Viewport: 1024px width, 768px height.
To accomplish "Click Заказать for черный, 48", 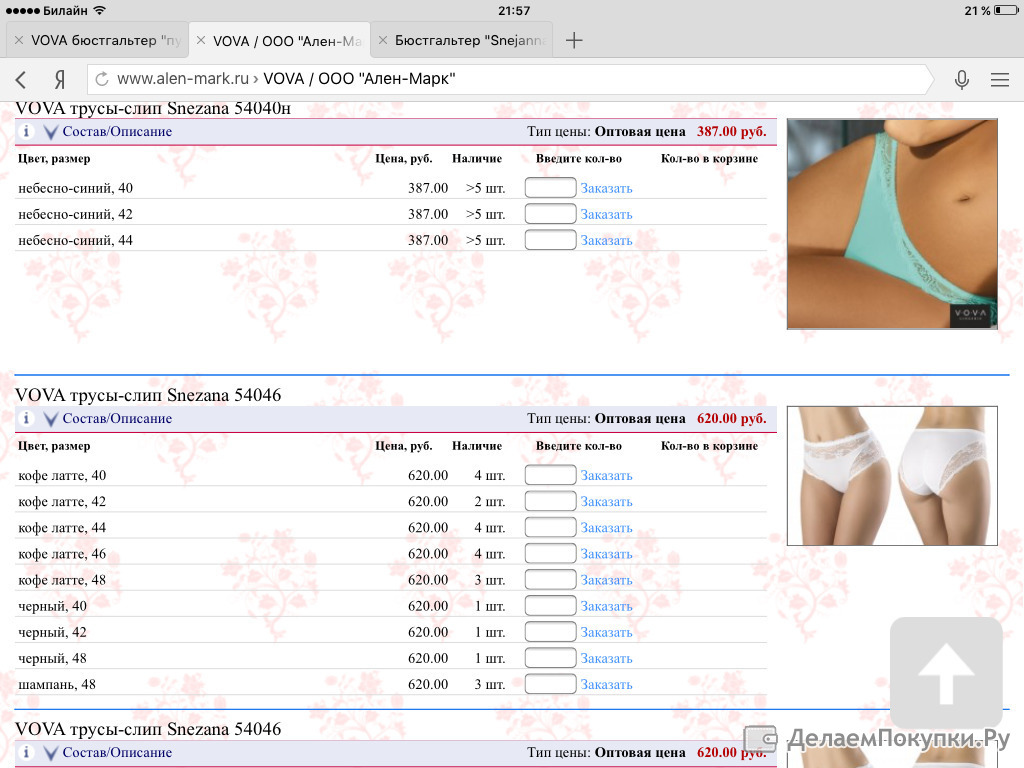I will point(607,658).
